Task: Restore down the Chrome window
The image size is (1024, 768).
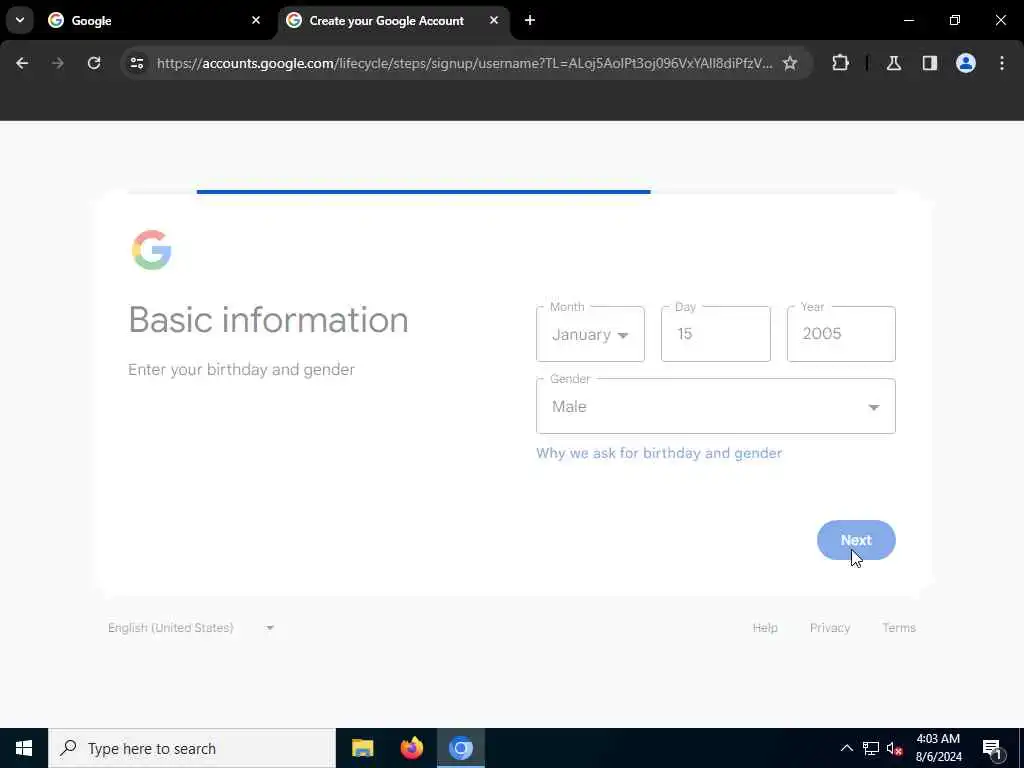Action: pos(955,20)
